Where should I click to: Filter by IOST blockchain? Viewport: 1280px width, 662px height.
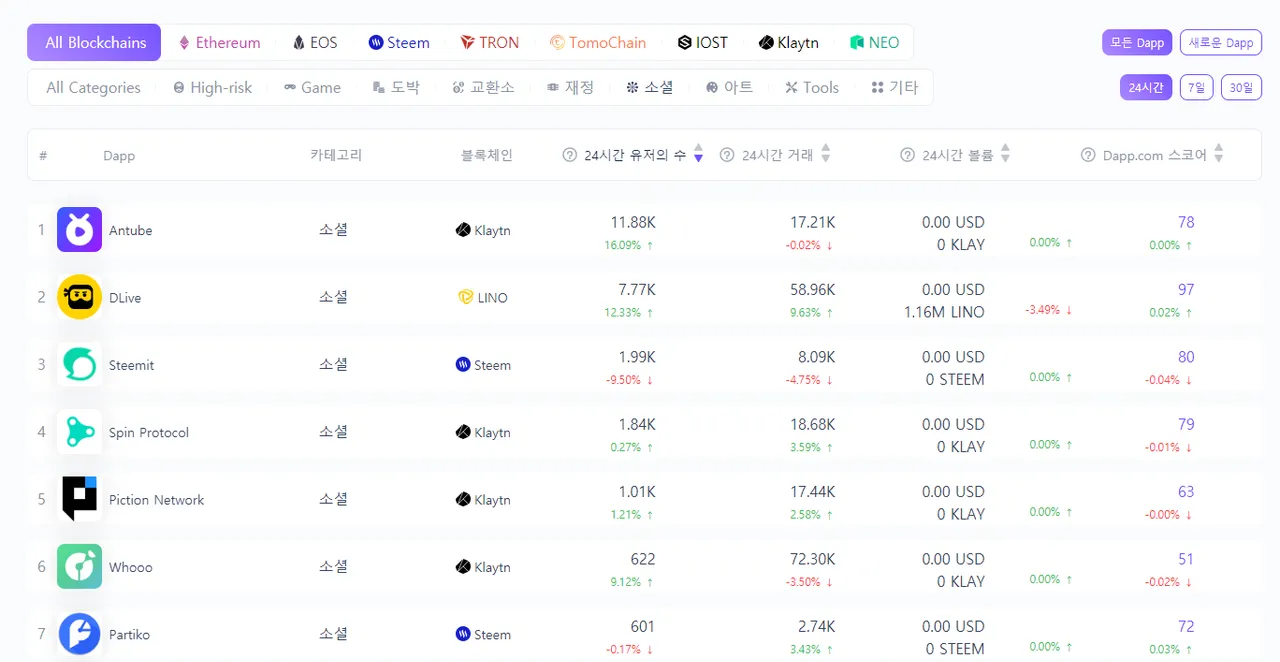(702, 42)
